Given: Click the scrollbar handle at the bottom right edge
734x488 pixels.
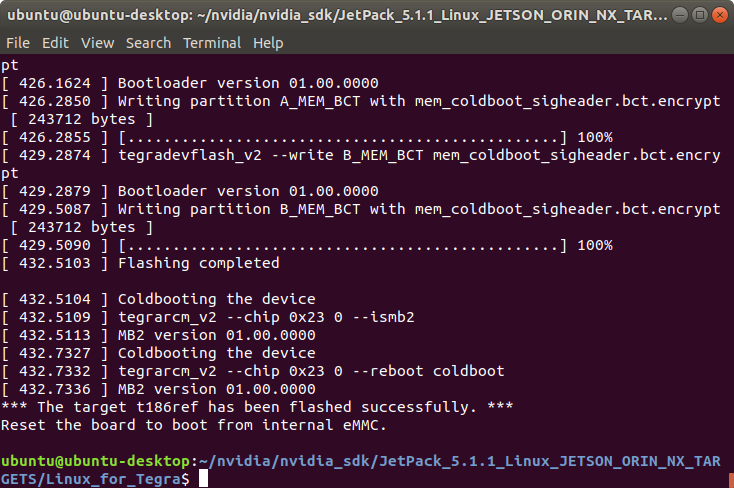Looking at the screenshot, I should tap(731, 481).
